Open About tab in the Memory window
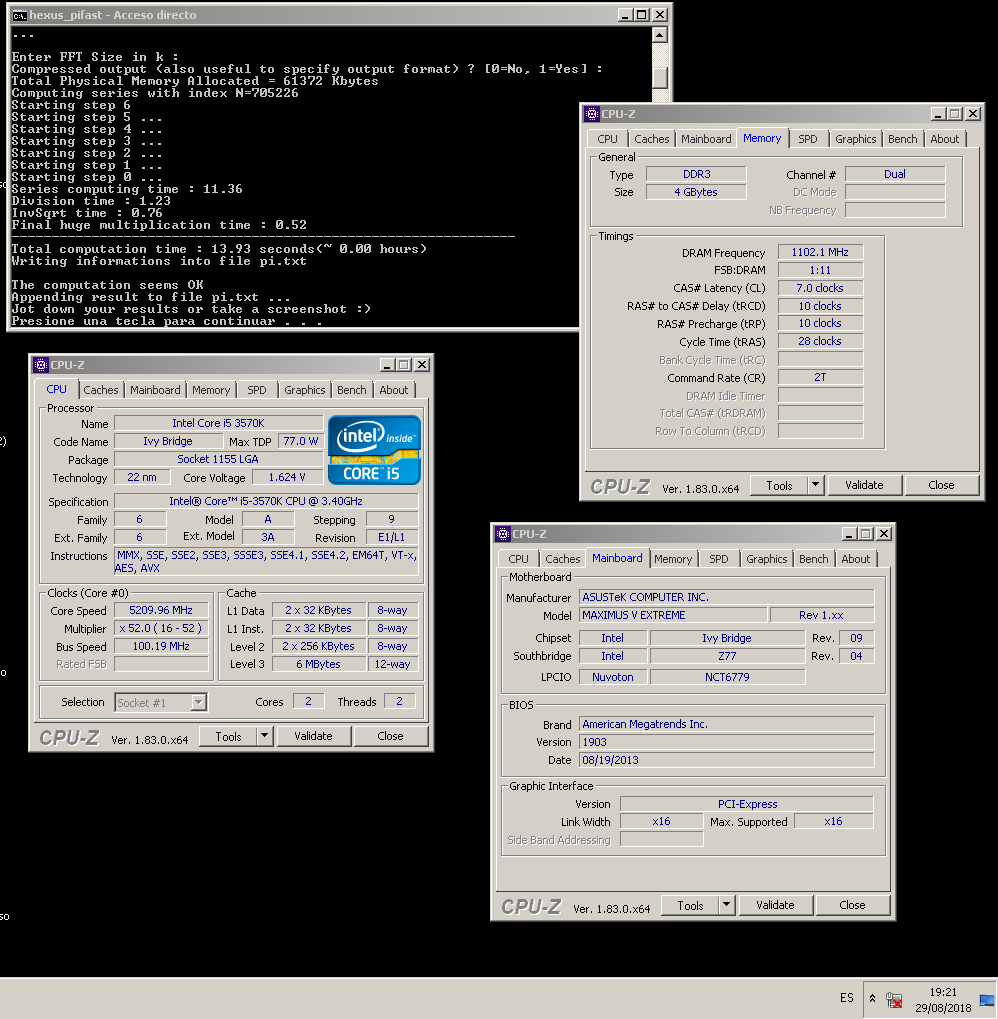Screen dimensions: 998x1019 [x=945, y=139]
